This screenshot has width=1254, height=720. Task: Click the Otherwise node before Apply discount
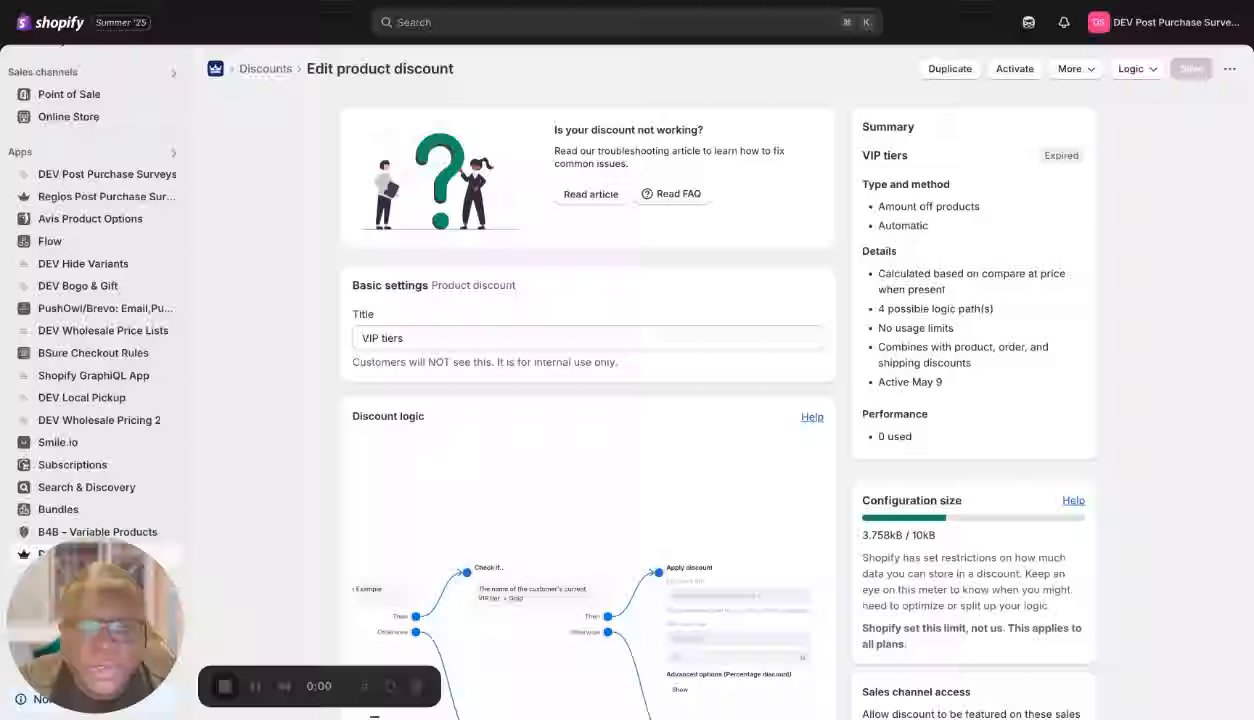pos(607,632)
